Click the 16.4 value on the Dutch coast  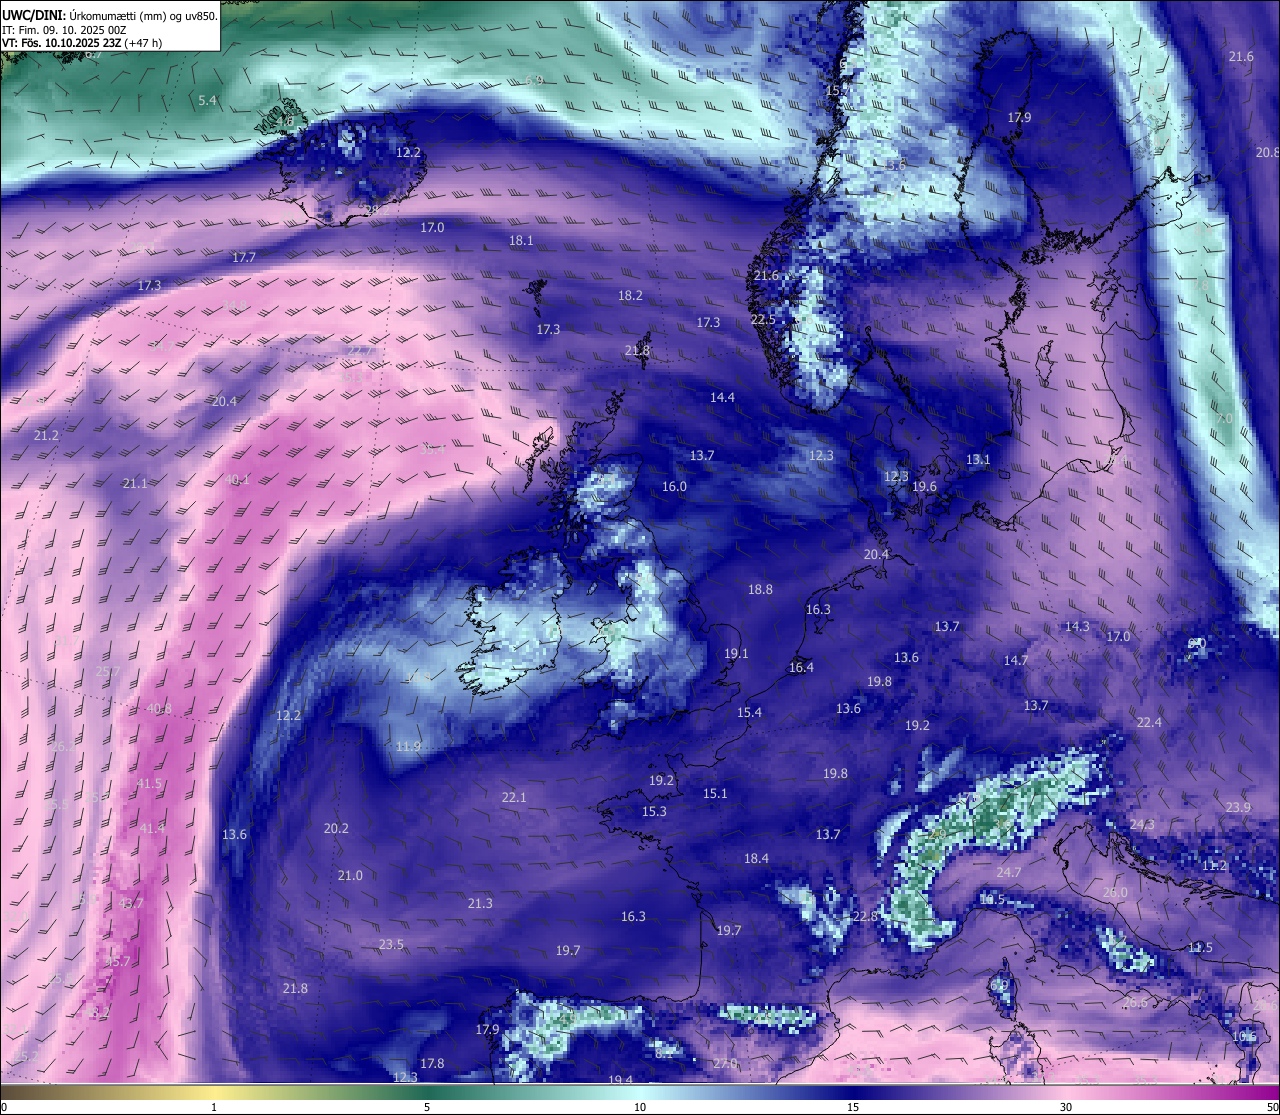click(801, 667)
